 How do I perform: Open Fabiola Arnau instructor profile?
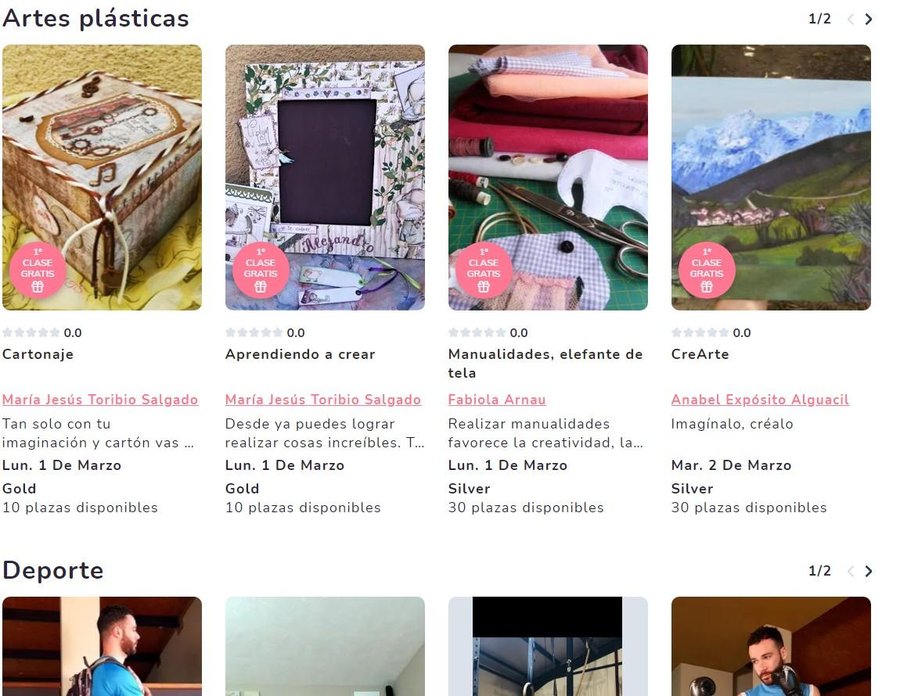coord(497,399)
